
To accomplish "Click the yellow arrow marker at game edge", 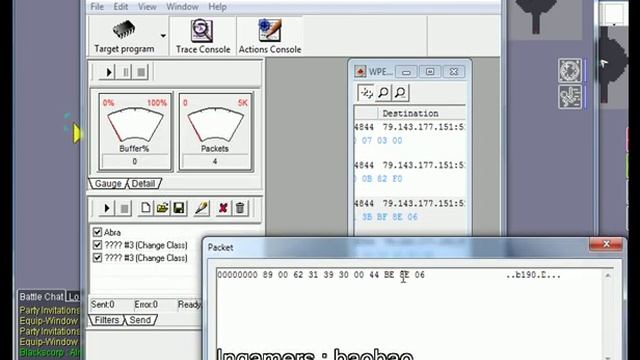I will pyautogui.click(x=77, y=133).
